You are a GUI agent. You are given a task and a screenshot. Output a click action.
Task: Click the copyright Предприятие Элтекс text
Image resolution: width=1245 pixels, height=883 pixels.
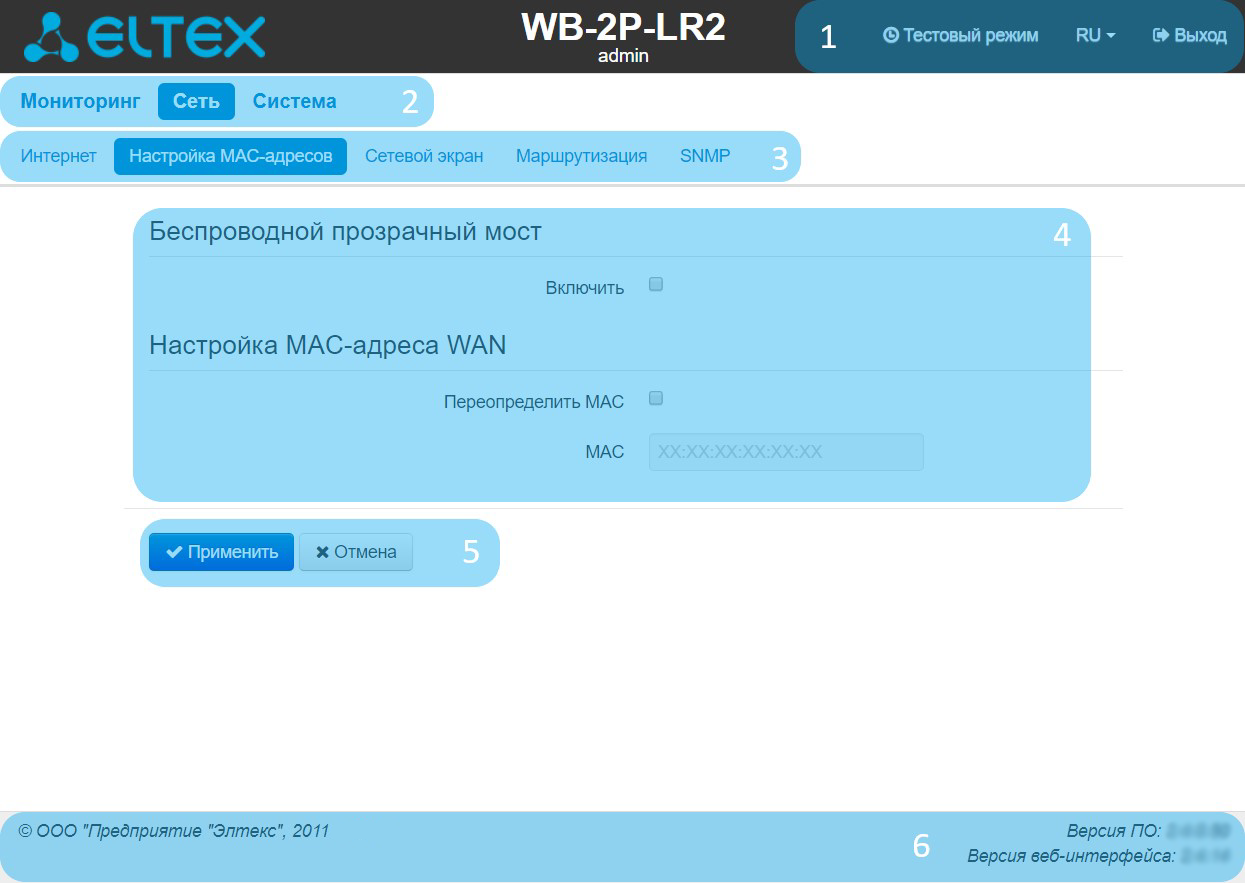click(x=174, y=831)
